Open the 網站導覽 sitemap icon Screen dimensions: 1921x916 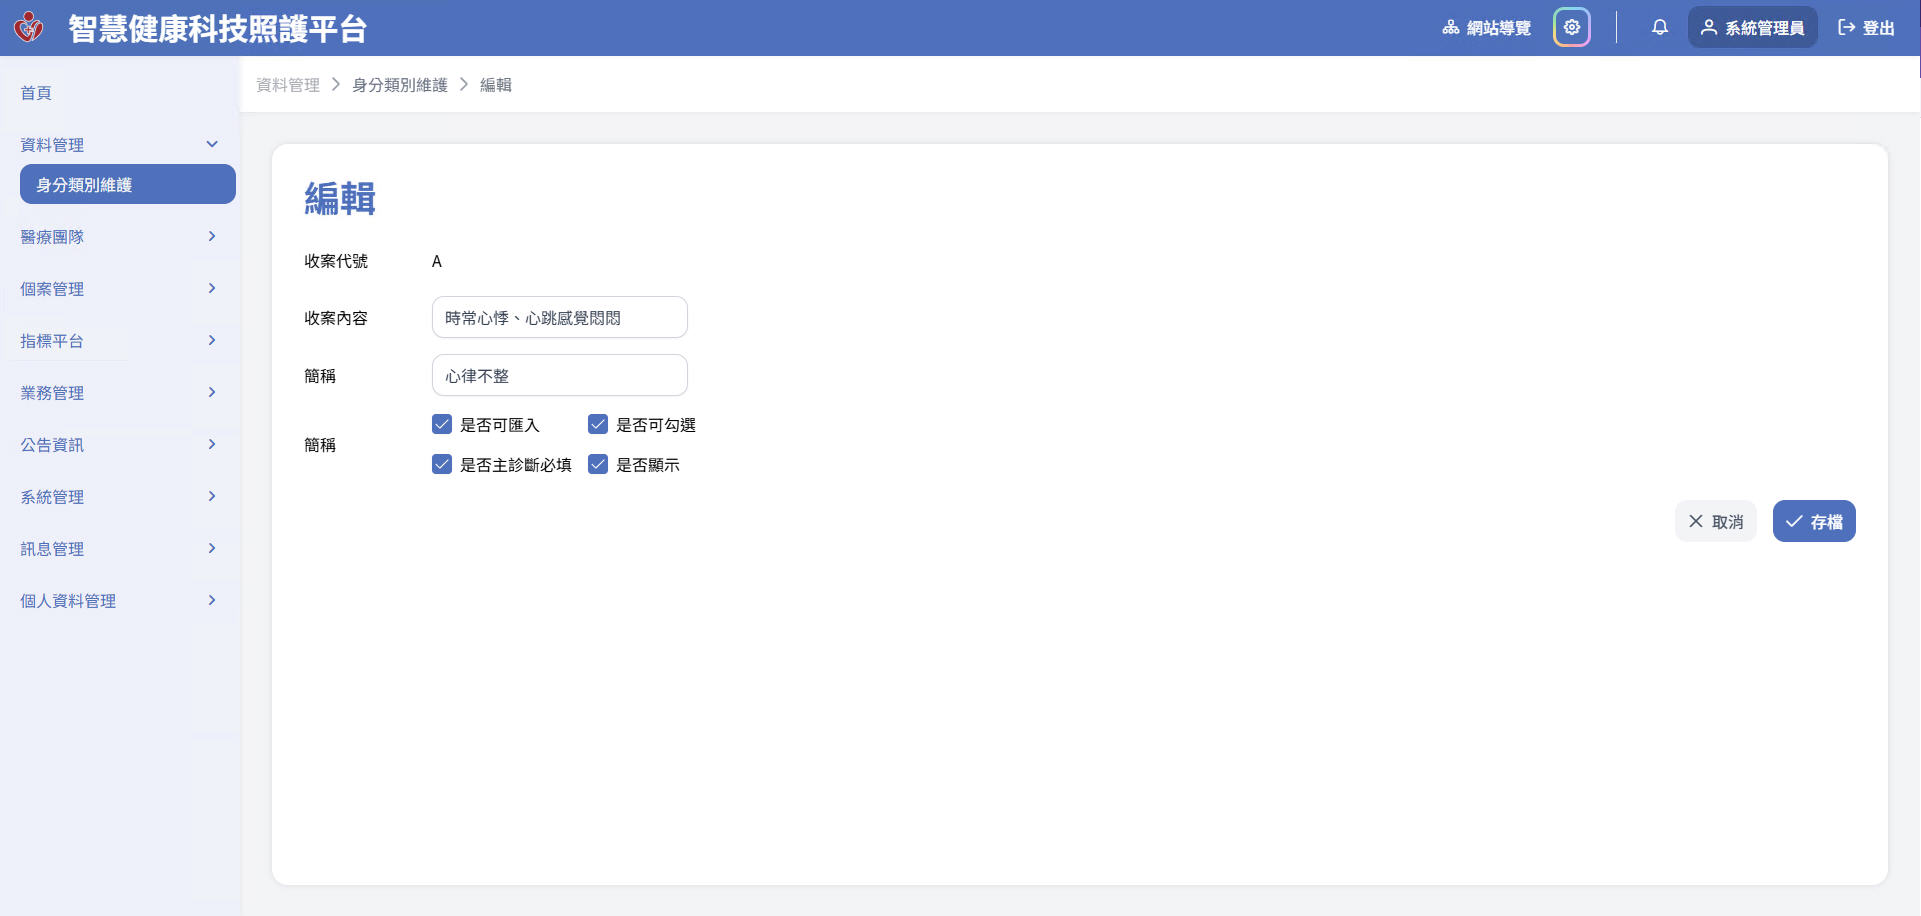(1450, 28)
